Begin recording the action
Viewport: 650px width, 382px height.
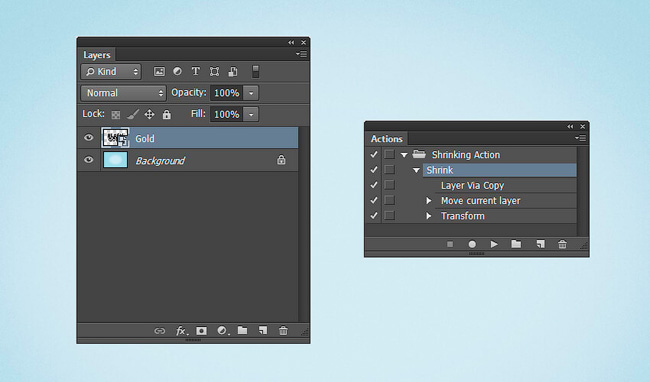click(x=472, y=244)
